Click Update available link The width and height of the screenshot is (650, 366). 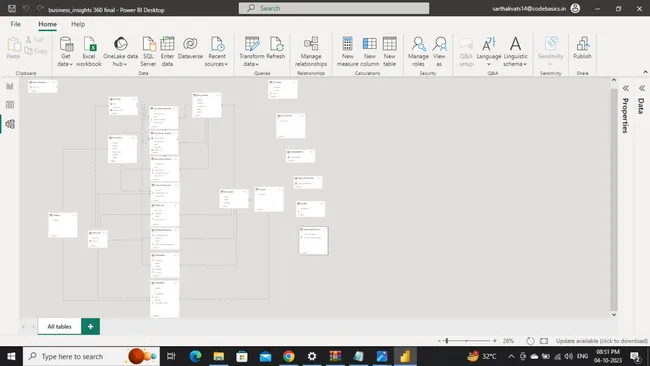click(x=601, y=341)
